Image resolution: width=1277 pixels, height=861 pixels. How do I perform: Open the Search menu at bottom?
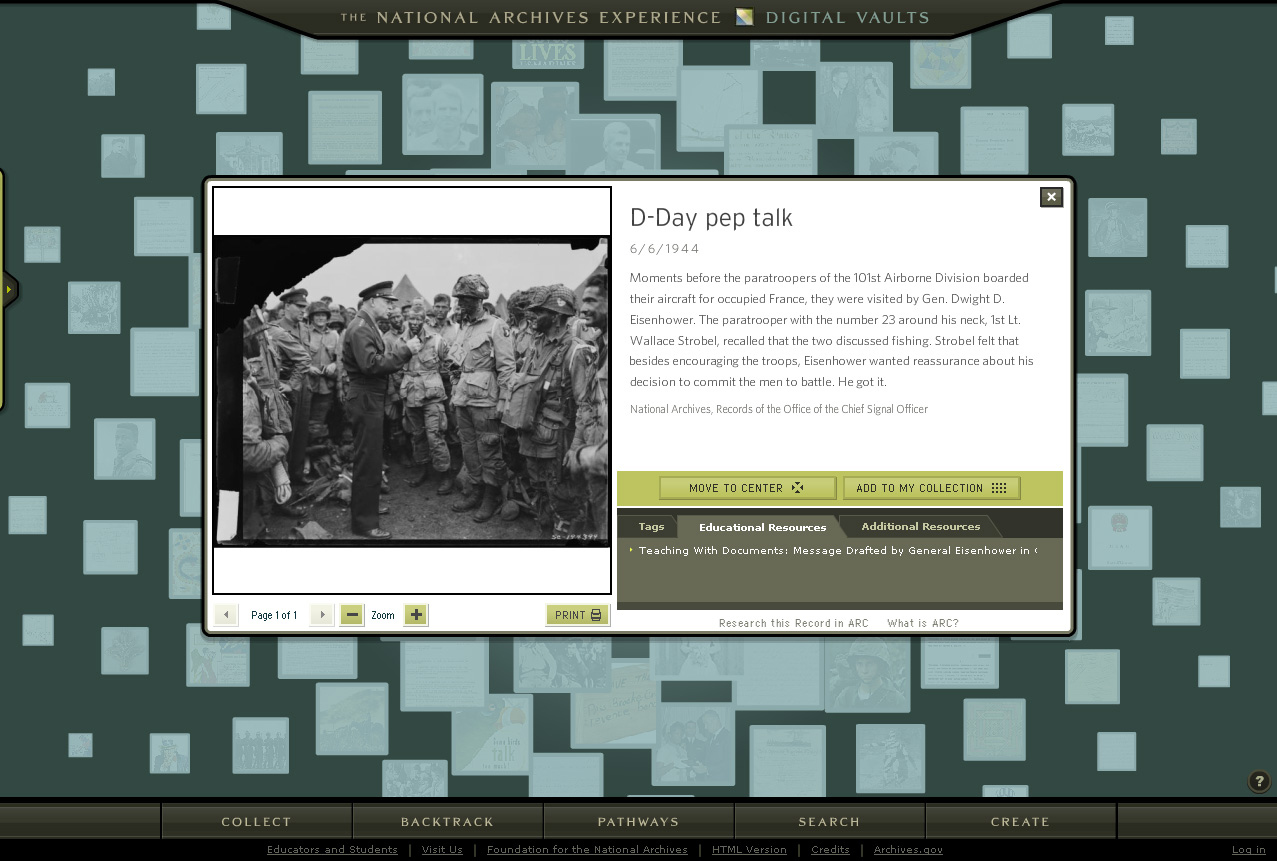click(829, 822)
